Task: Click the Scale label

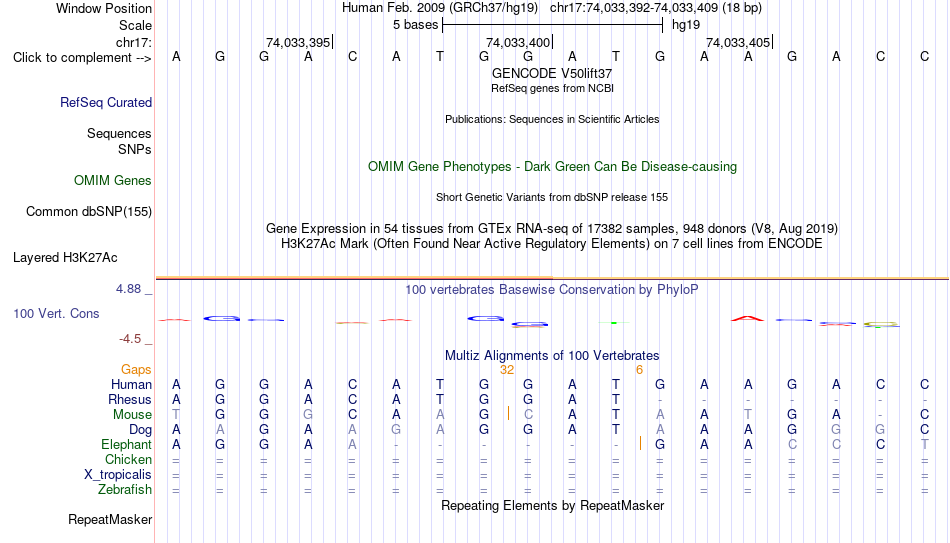Action: coord(136,25)
